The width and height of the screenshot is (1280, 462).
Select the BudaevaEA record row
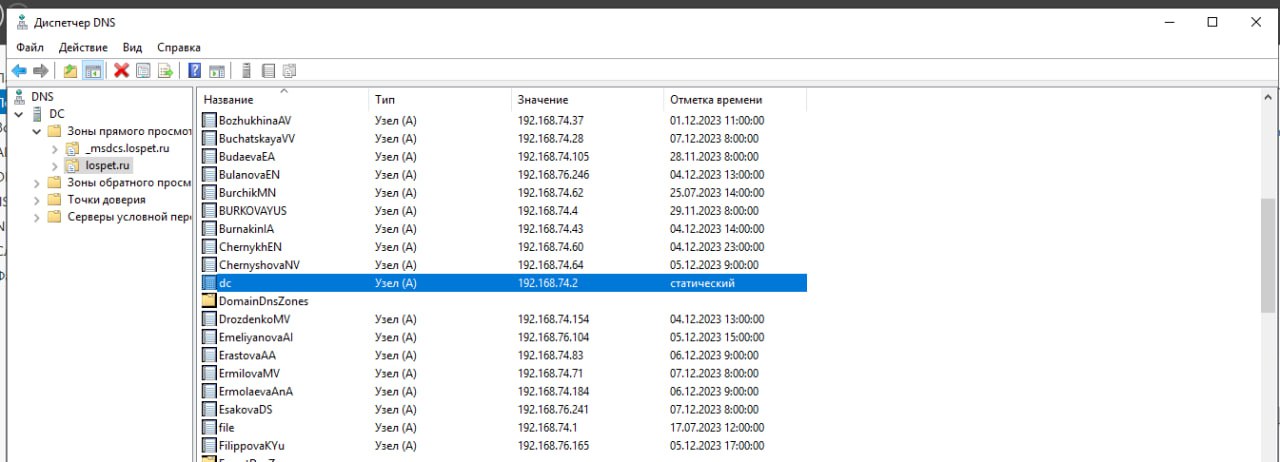tap(503, 156)
